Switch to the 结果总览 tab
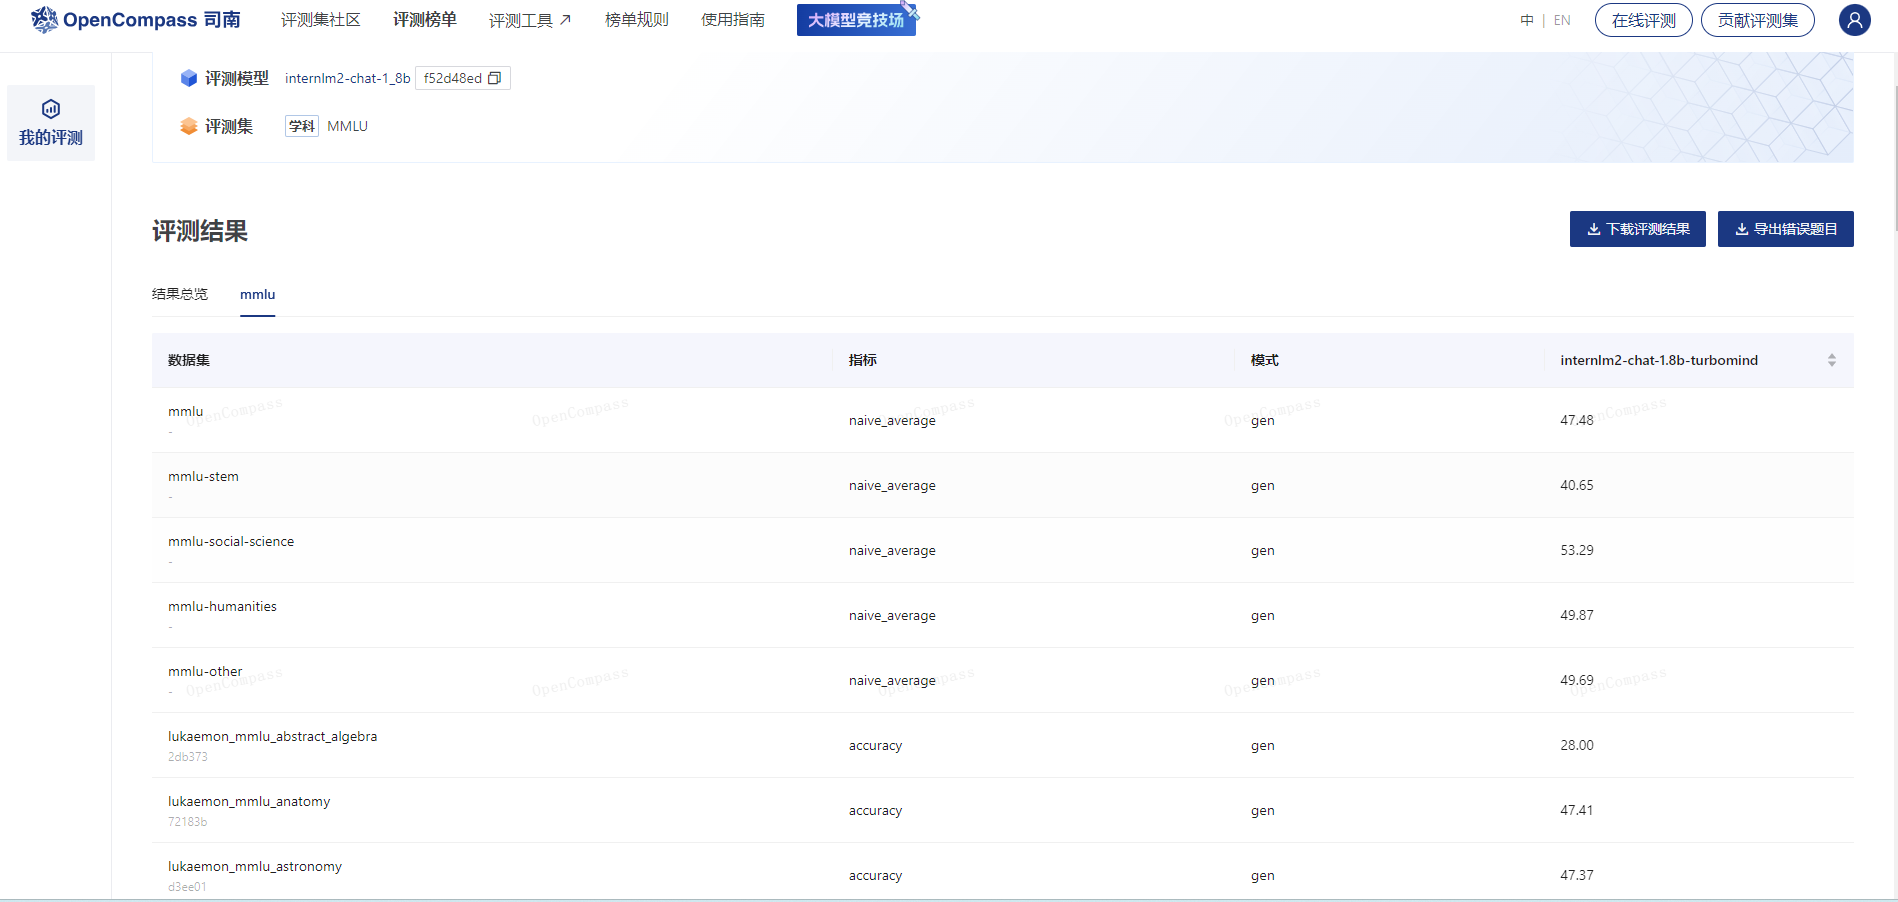This screenshot has width=1898, height=902. pos(180,294)
